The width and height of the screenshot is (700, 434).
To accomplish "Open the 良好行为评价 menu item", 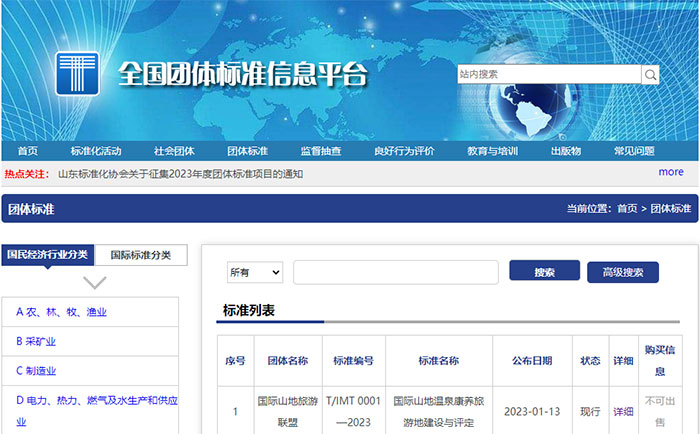I will (x=404, y=151).
